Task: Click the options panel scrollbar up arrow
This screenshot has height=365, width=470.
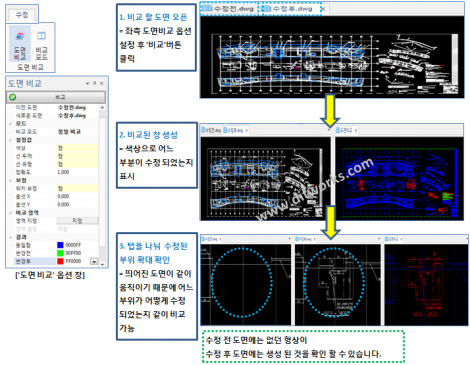Action: [102, 107]
